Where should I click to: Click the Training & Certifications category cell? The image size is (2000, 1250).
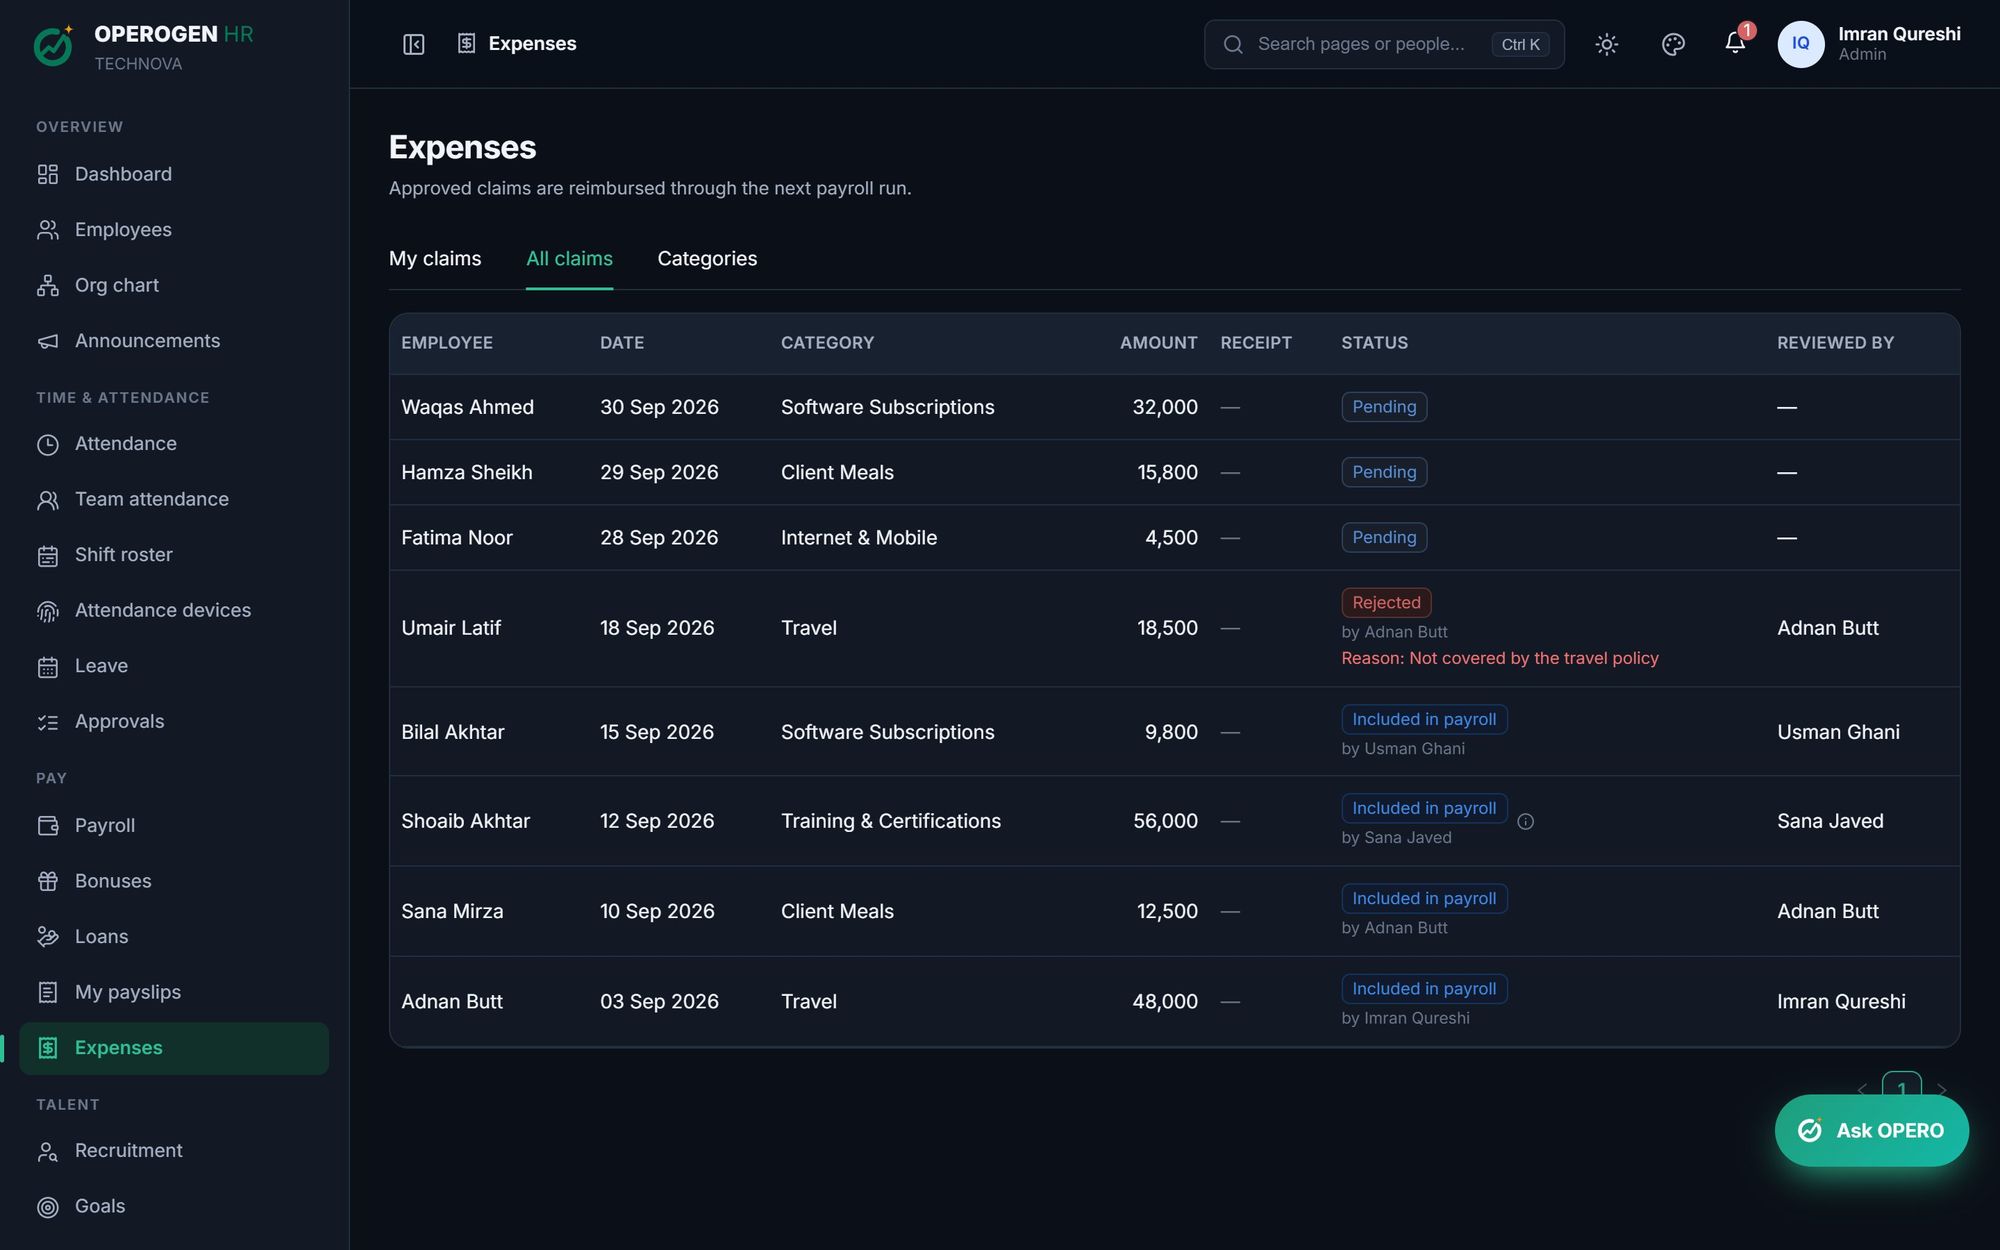[891, 821]
